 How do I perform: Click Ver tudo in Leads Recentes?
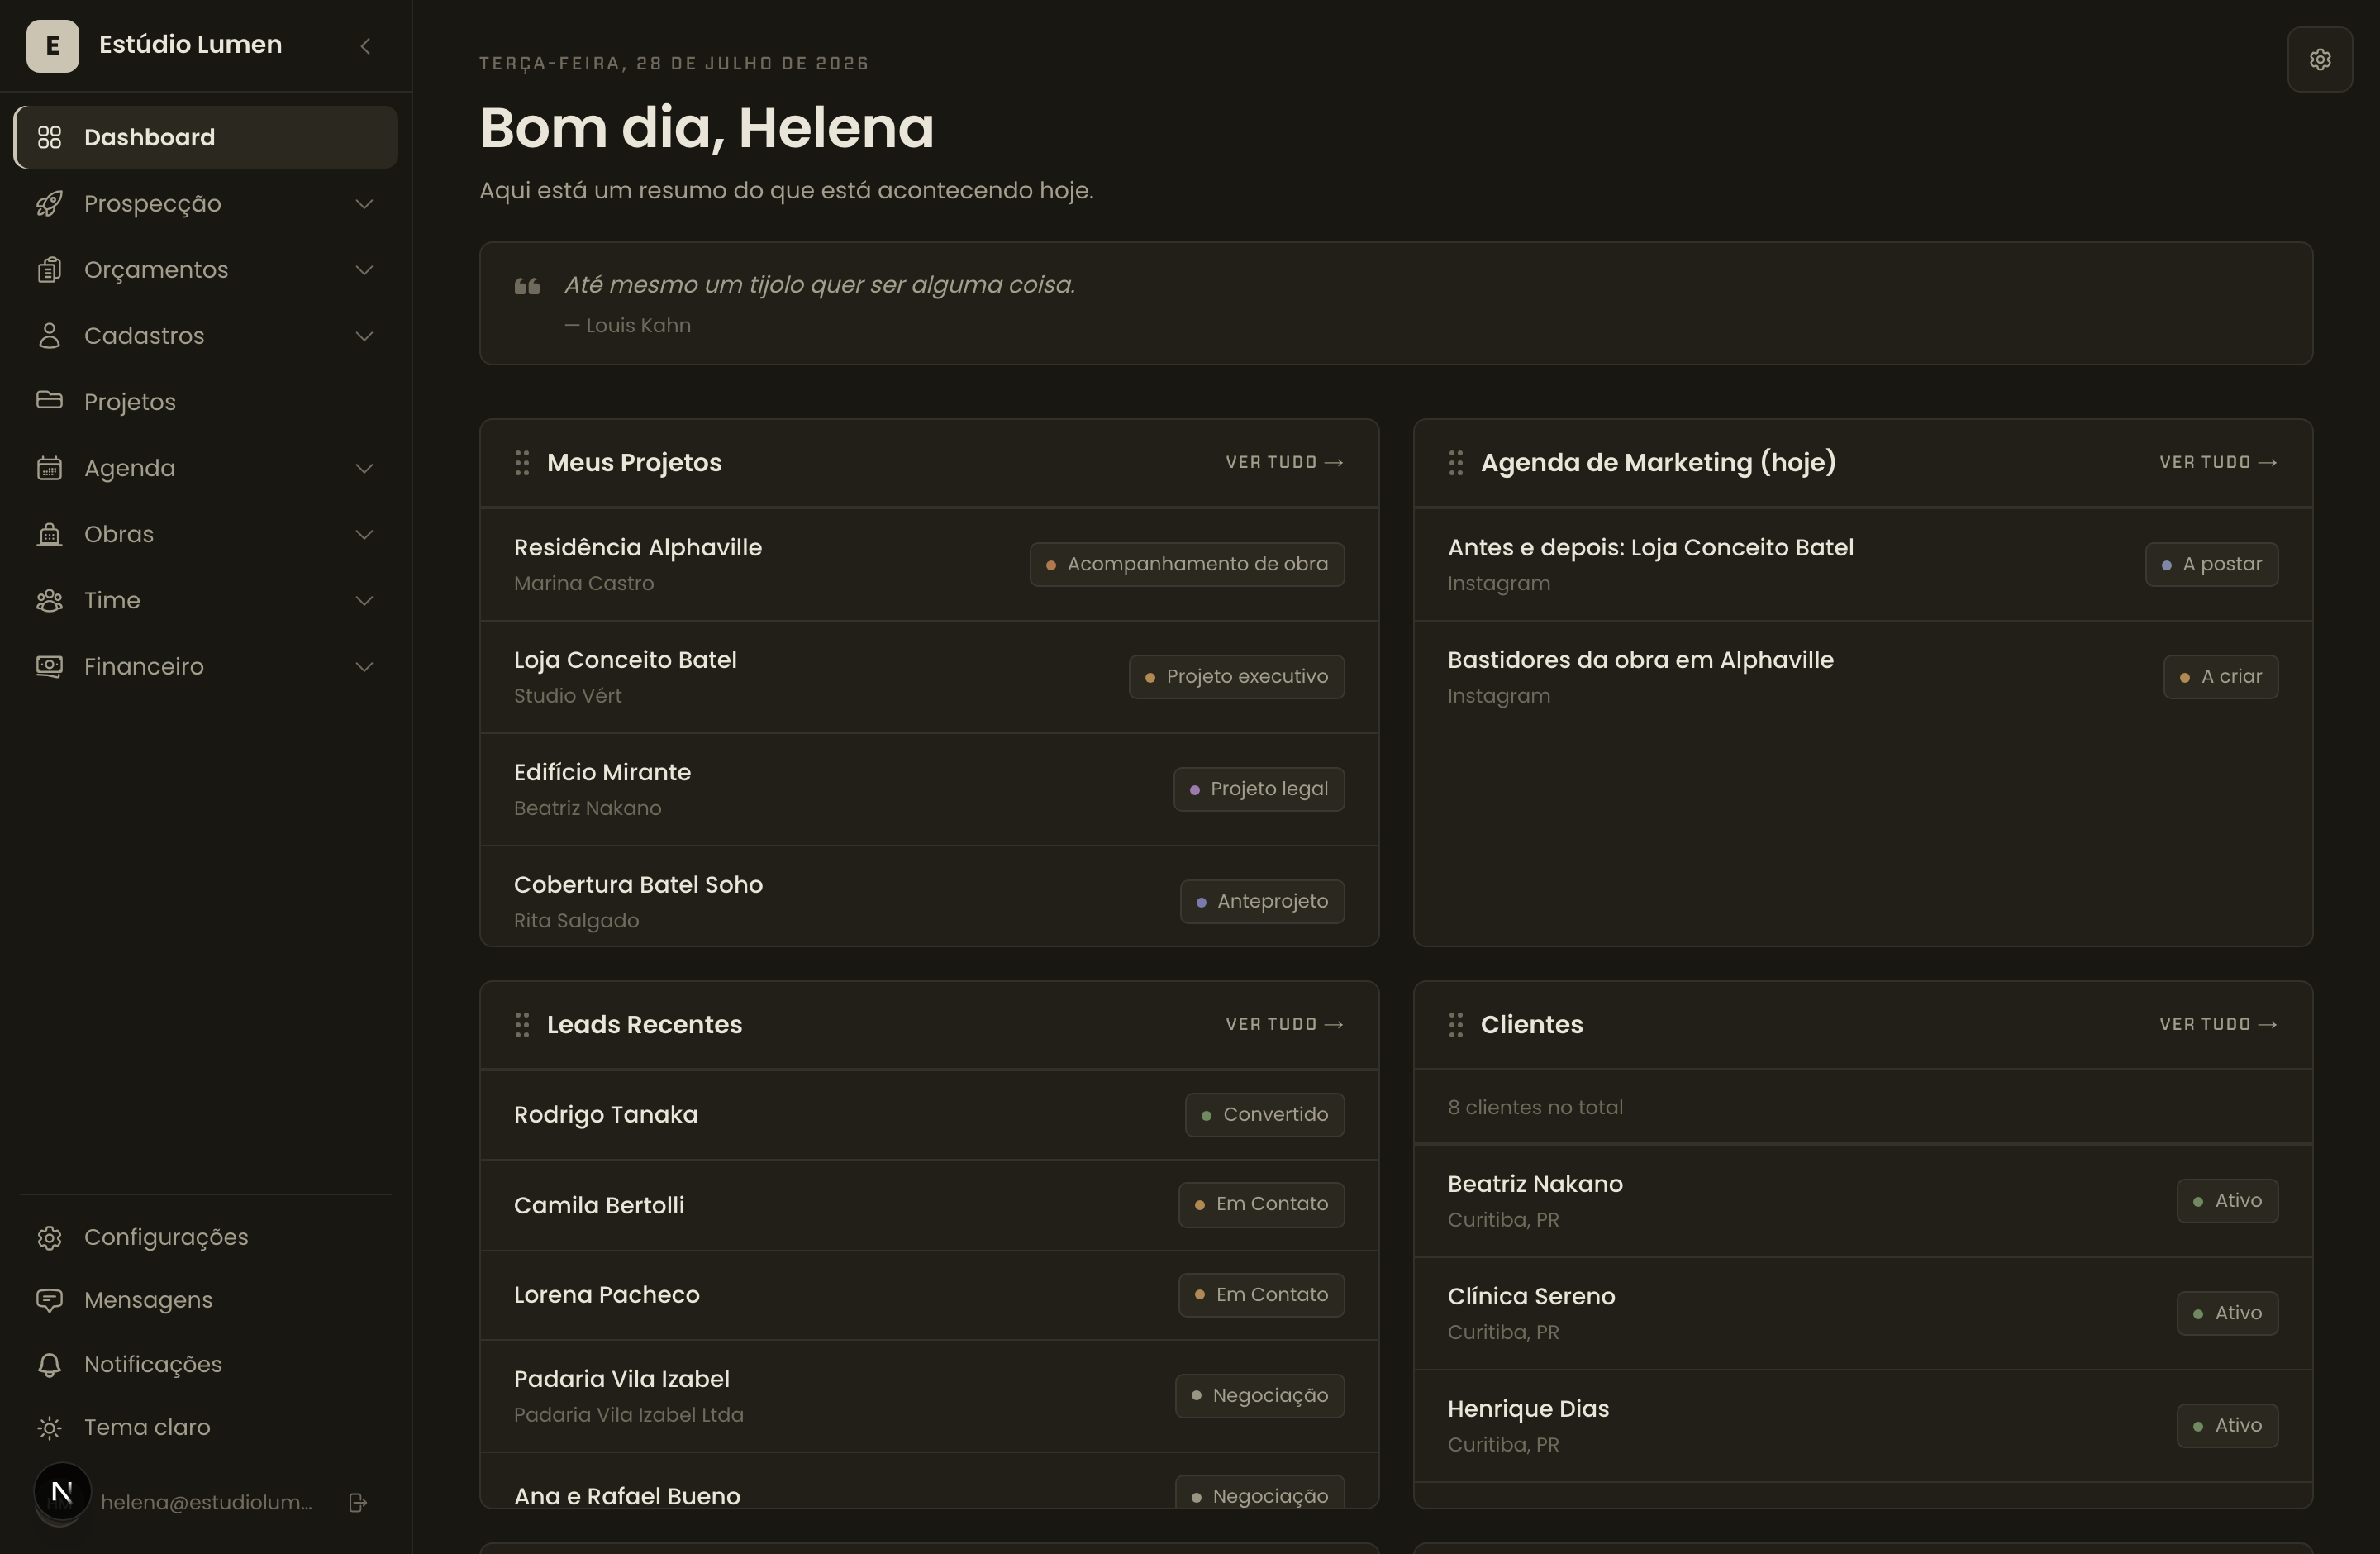(x=1285, y=1025)
